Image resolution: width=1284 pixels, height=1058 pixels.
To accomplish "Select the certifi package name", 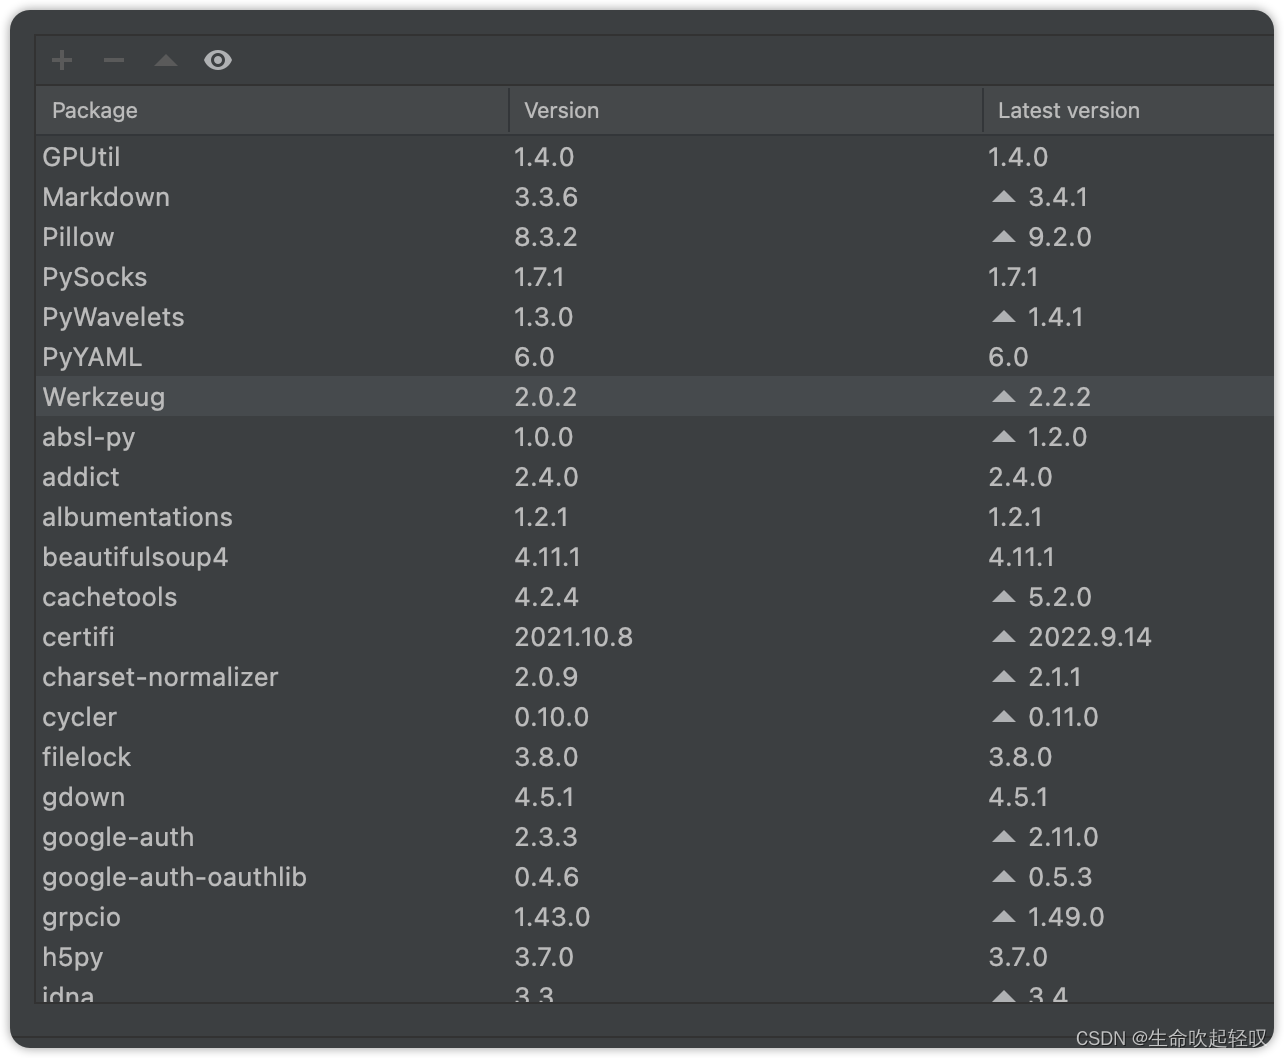I will [79, 637].
